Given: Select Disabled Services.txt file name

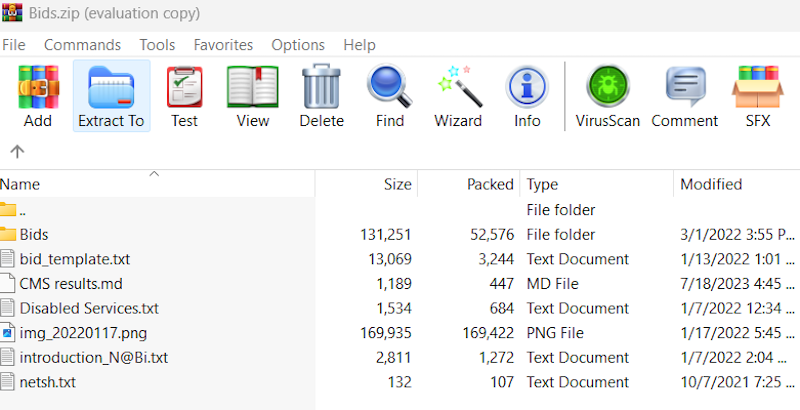Looking at the screenshot, I should click(x=89, y=308).
